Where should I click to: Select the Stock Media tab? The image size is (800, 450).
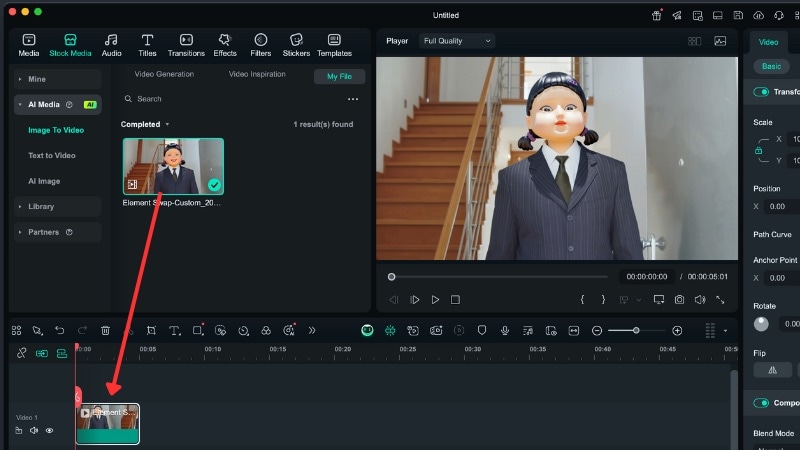[70, 45]
